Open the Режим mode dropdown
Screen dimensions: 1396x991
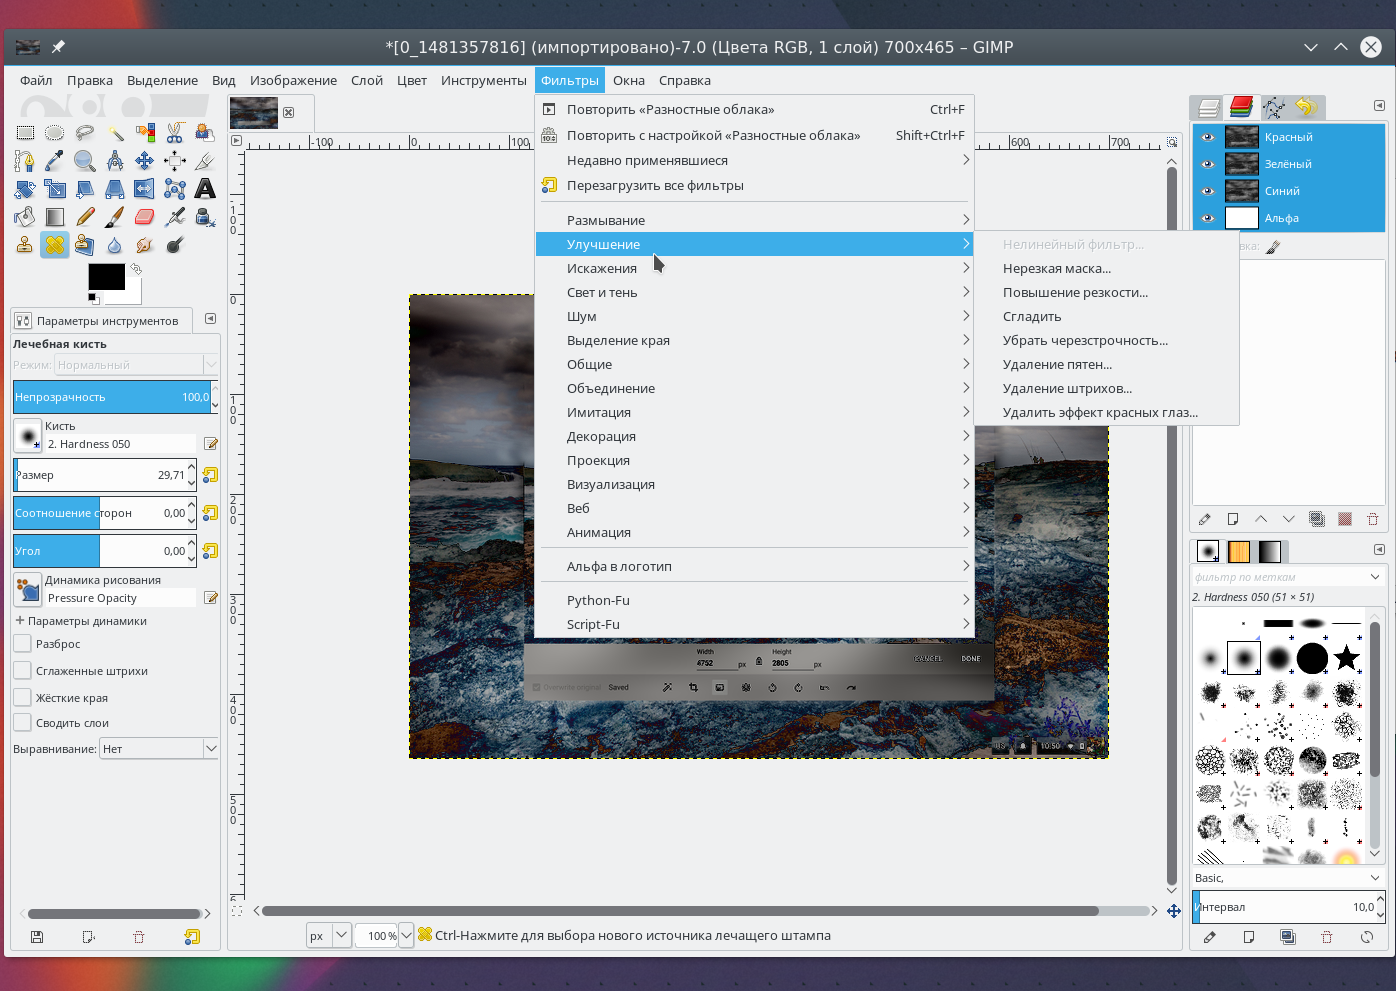(136, 365)
